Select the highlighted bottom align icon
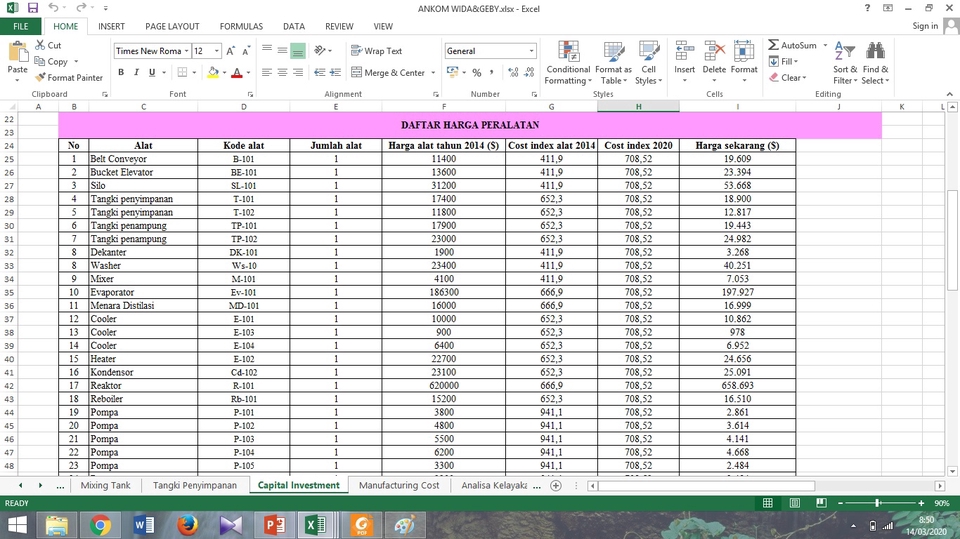Viewport: 960px width, 539px height. coord(298,50)
